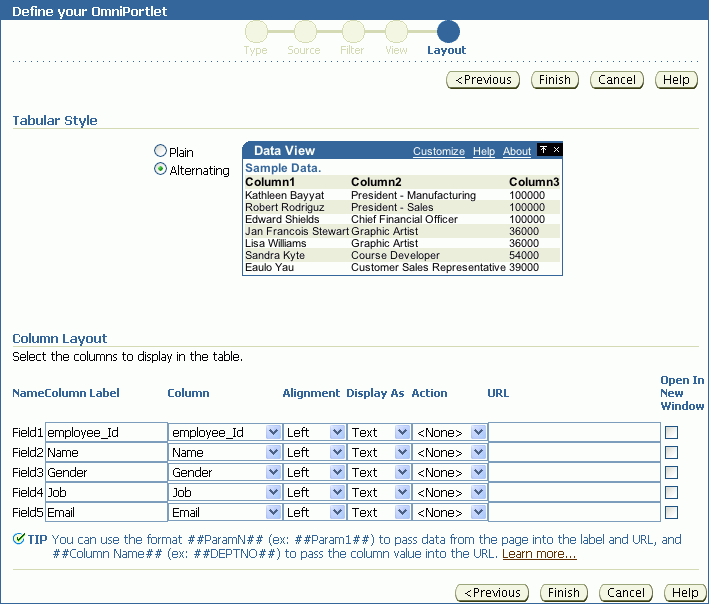Open the Field4 Column dropdown Job
709x604 pixels.
coord(225,492)
